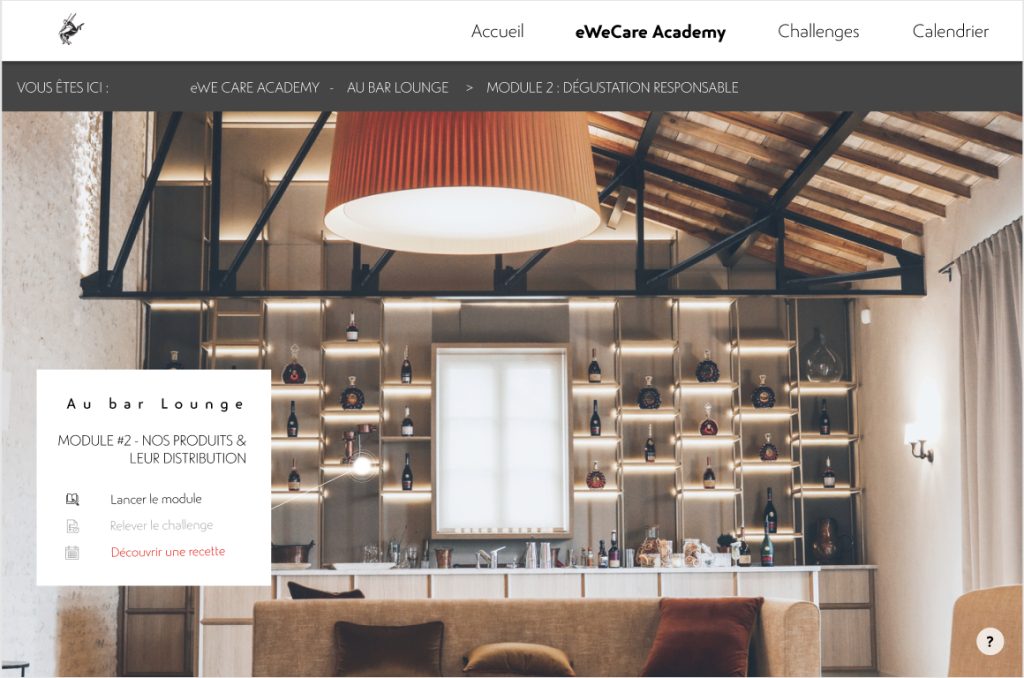This screenshot has width=1024, height=678.
Task: Click the Lancer le module link
Action: 156,499
